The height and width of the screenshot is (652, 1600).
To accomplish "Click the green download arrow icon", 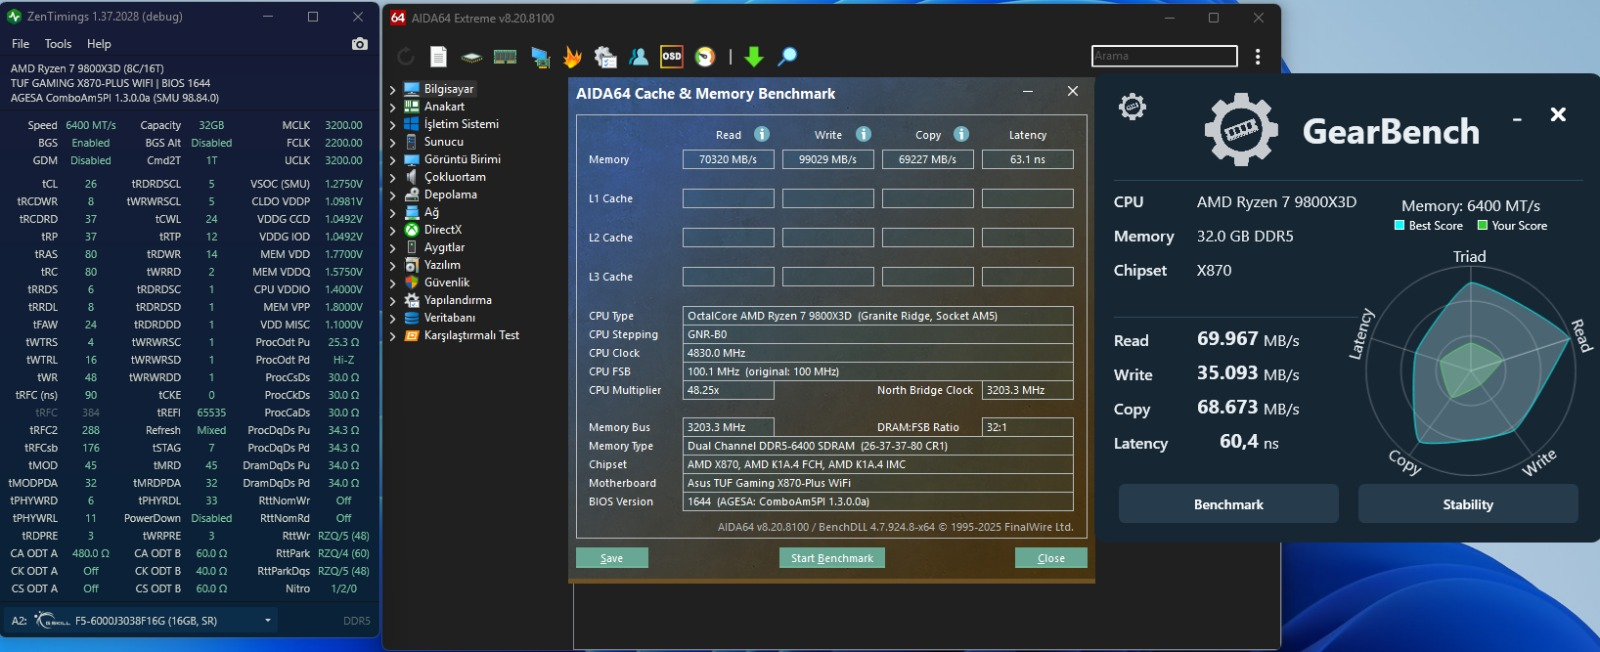I will [x=754, y=57].
